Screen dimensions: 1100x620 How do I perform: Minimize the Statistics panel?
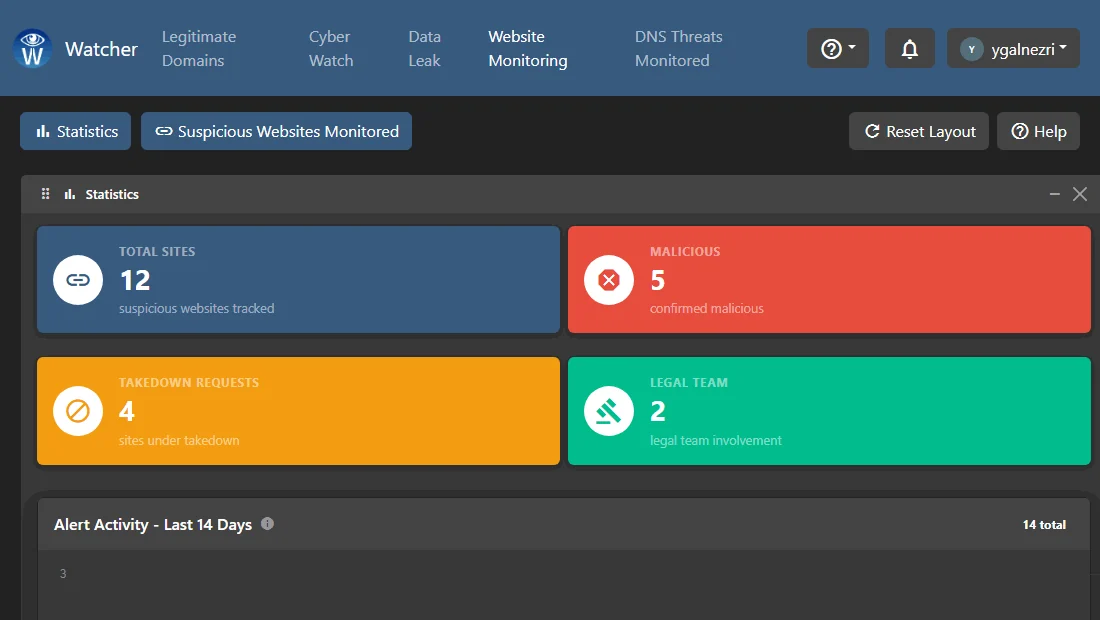point(1054,194)
